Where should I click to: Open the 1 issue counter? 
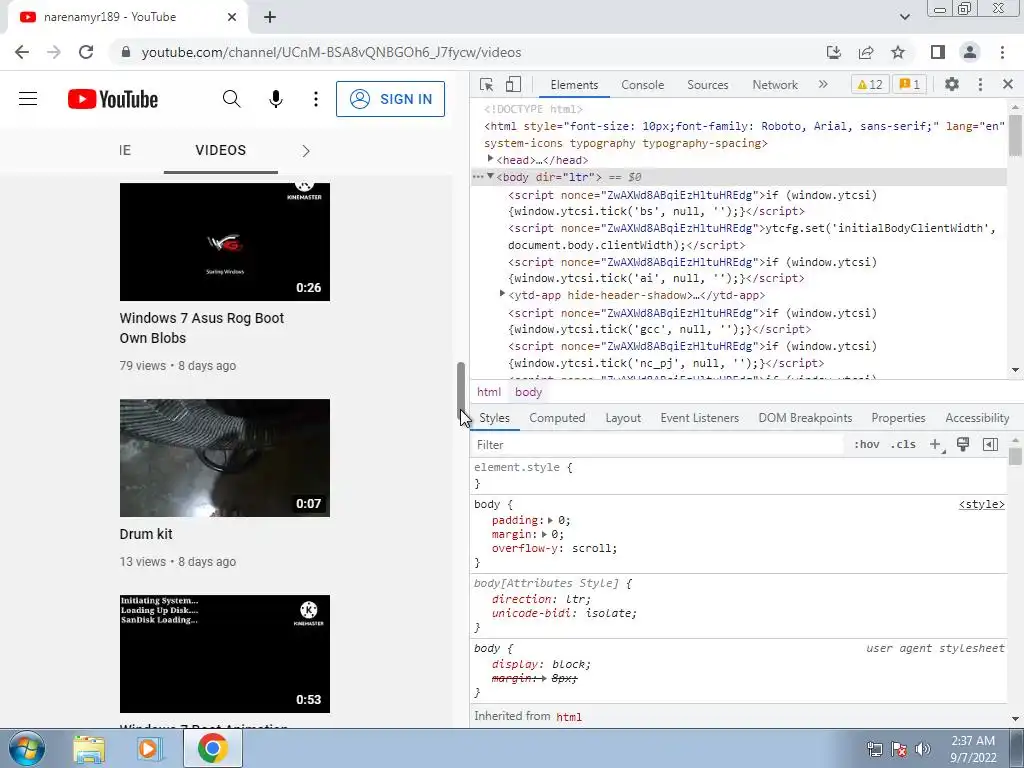pos(910,84)
